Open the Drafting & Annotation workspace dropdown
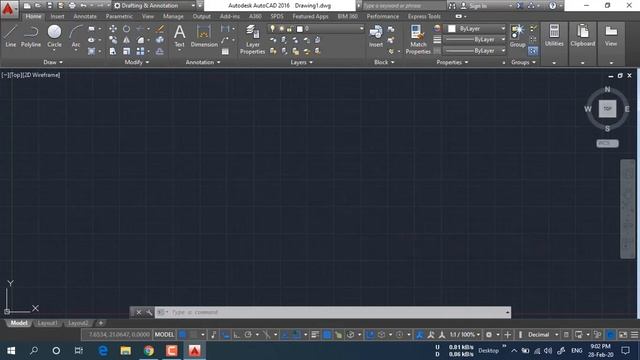The width and height of the screenshot is (640, 360). 154,6
